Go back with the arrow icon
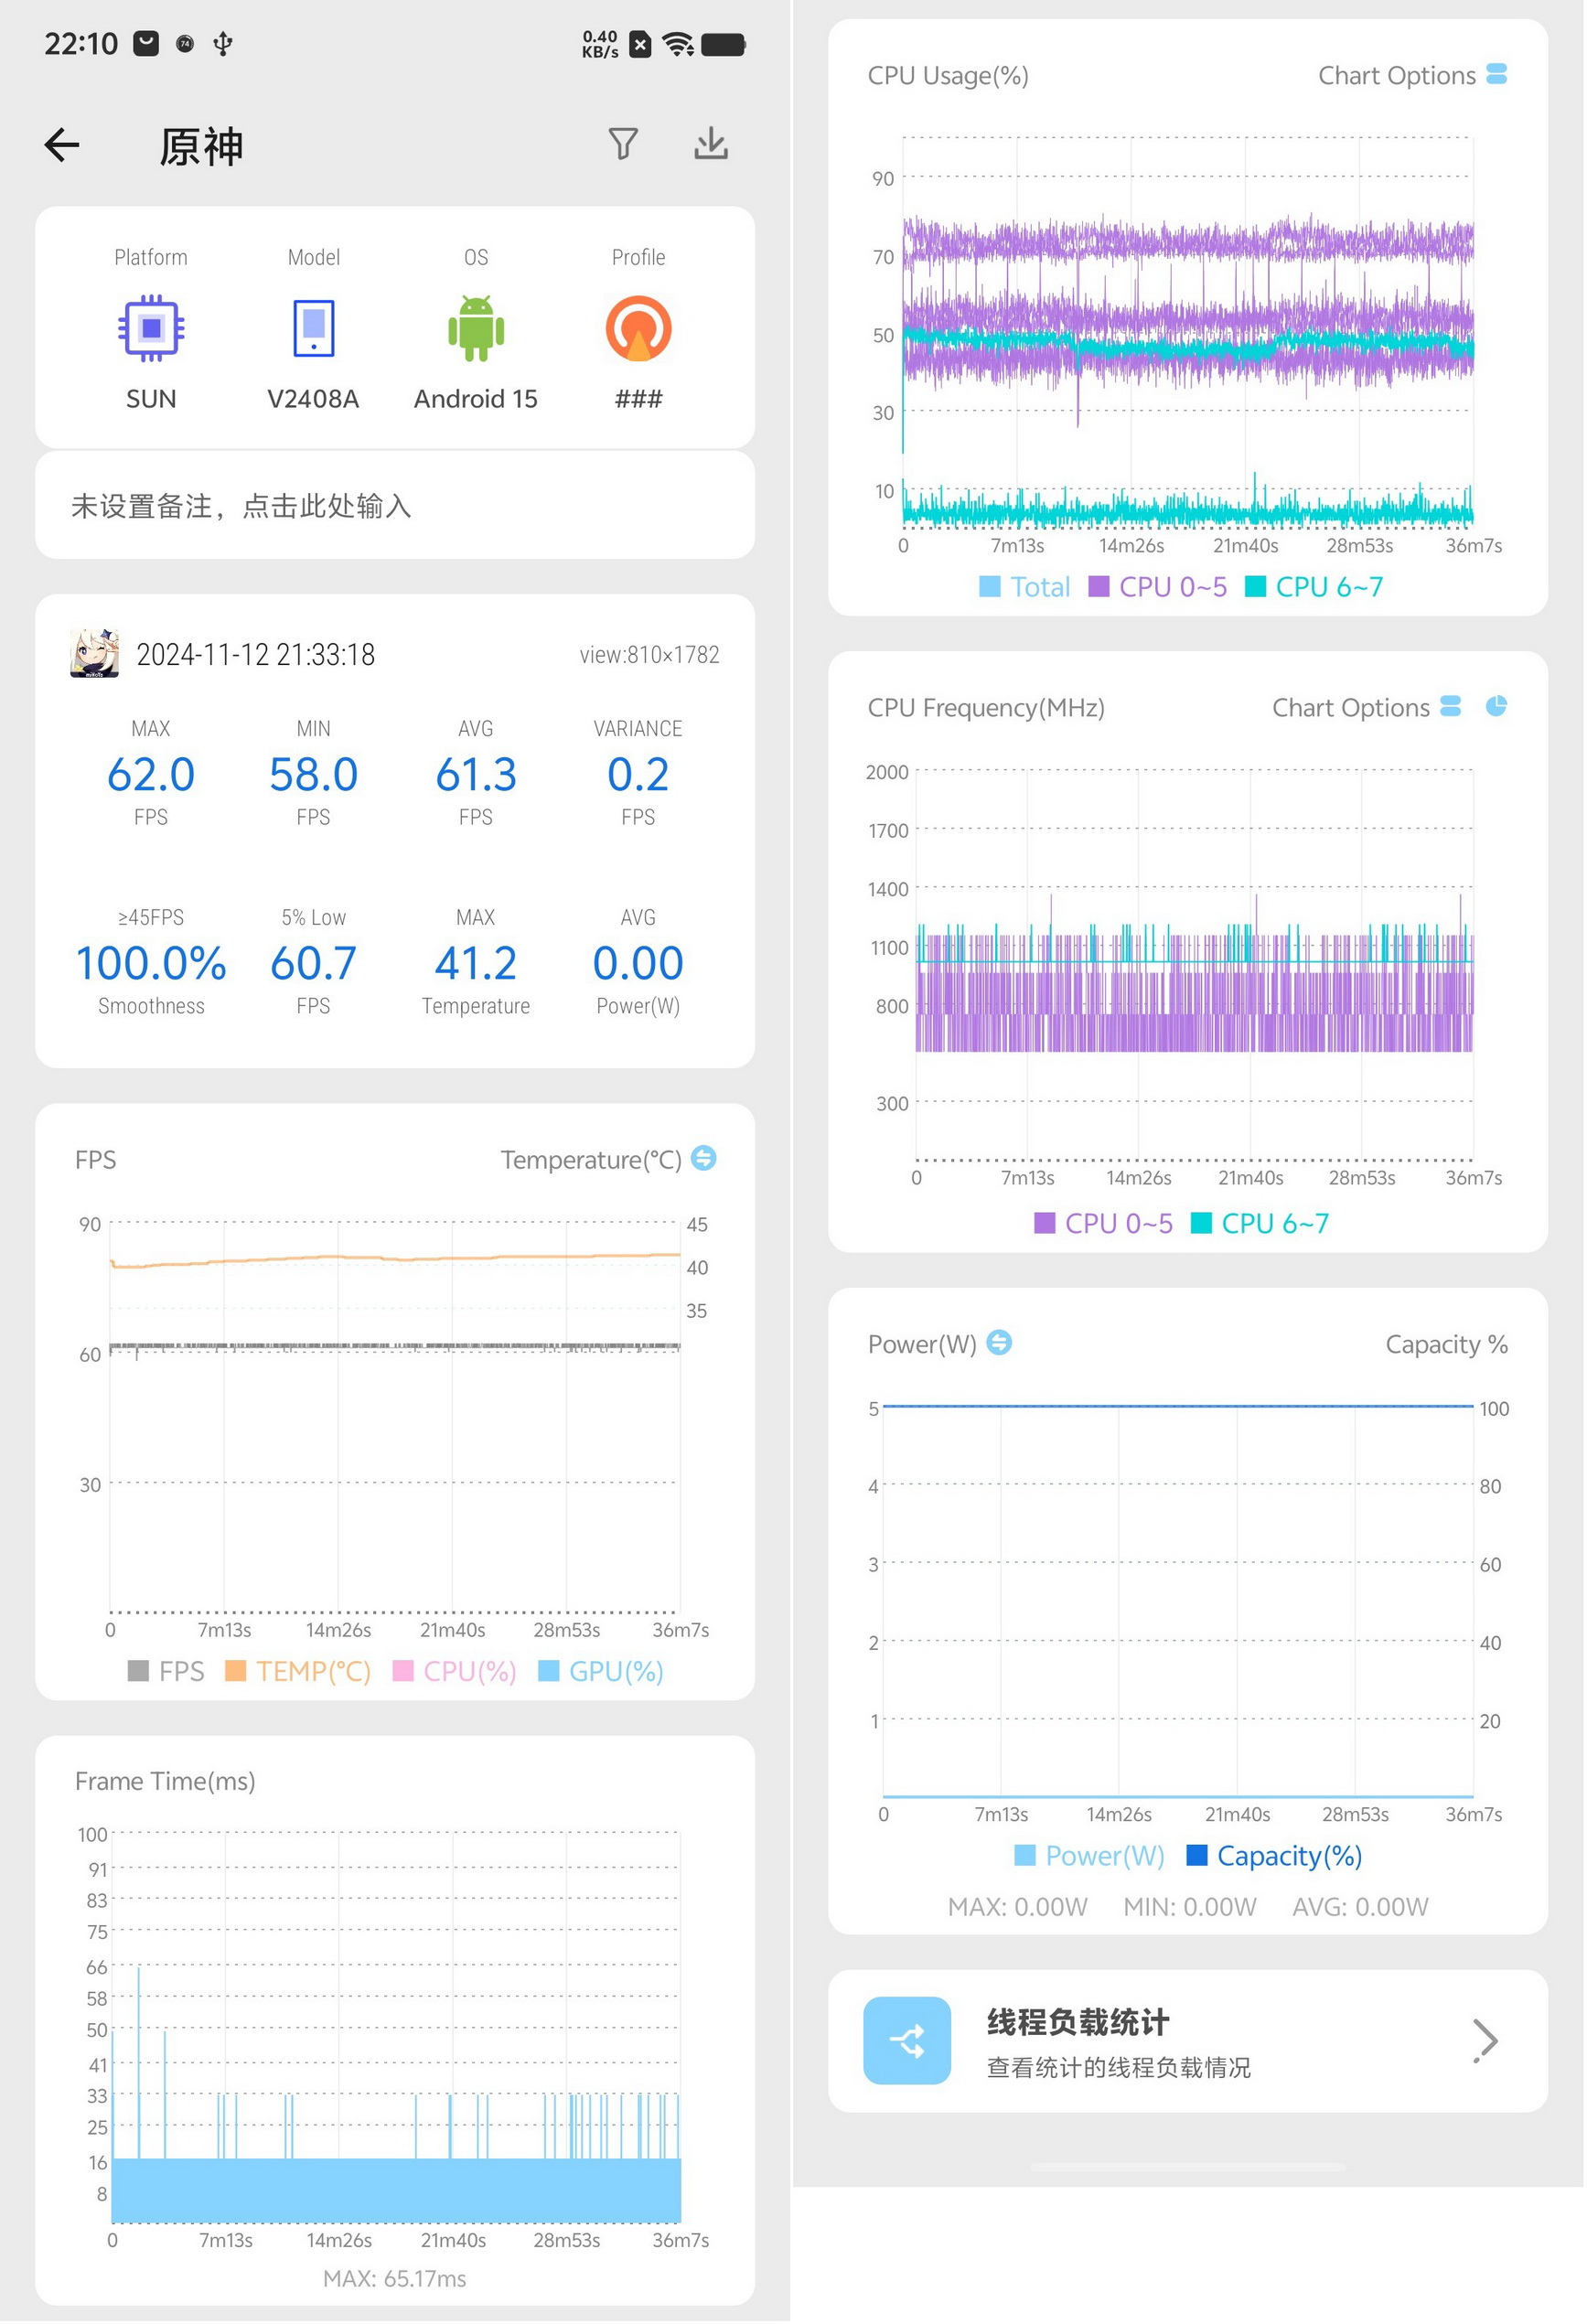This screenshot has width=1587, height=2324. (x=62, y=145)
